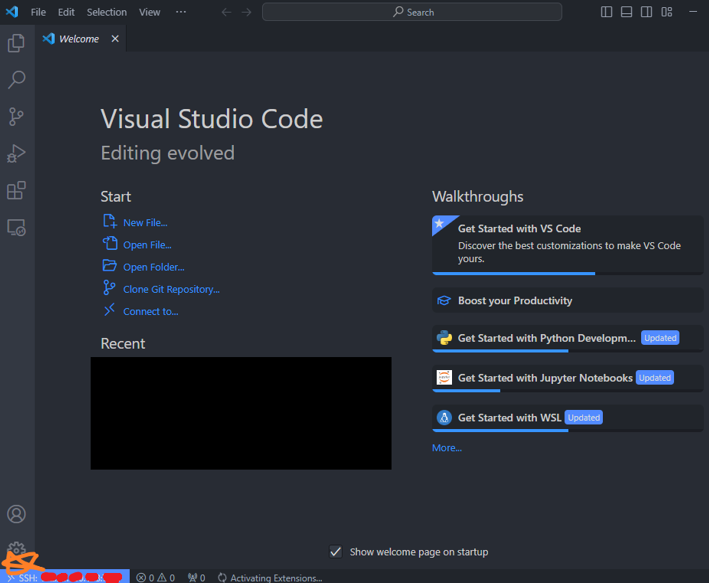The width and height of the screenshot is (709, 583).
Task: Uncheck Show welcome page on startup
Action: [336, 552]
